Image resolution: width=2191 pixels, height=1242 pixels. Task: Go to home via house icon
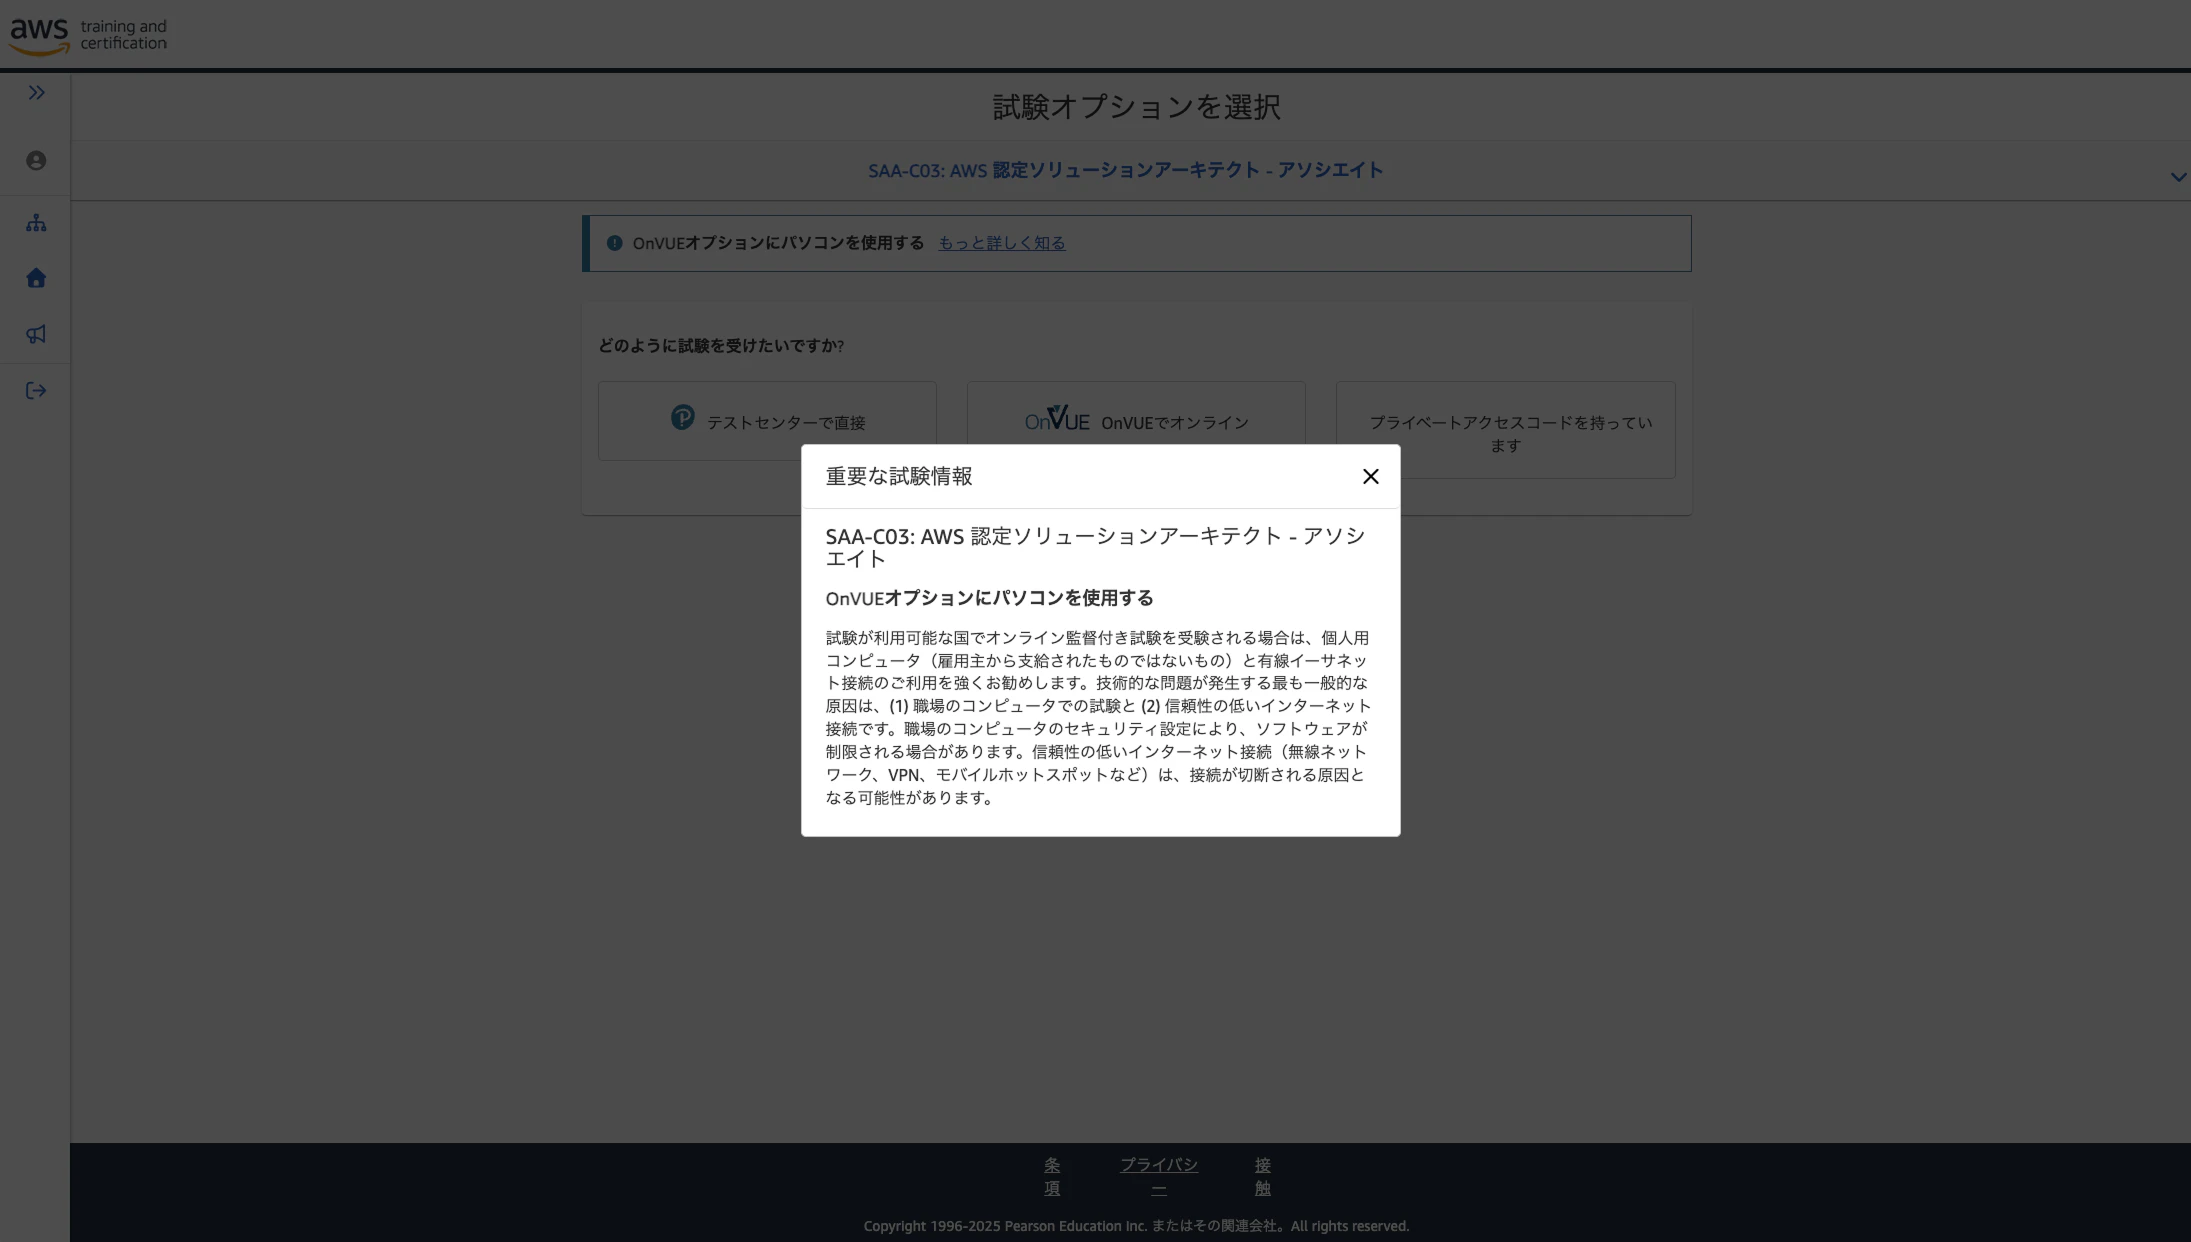pos(36,278)
